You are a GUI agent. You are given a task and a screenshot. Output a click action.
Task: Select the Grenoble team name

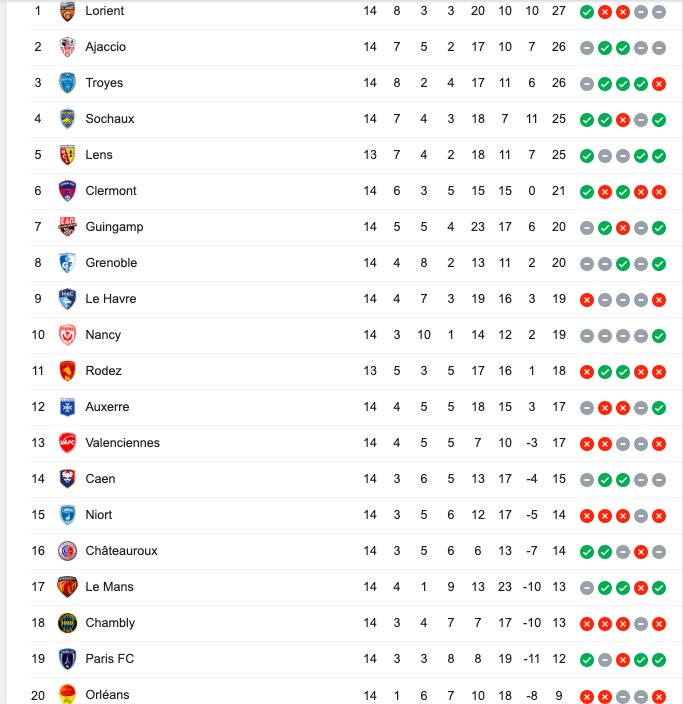(111, 263)
